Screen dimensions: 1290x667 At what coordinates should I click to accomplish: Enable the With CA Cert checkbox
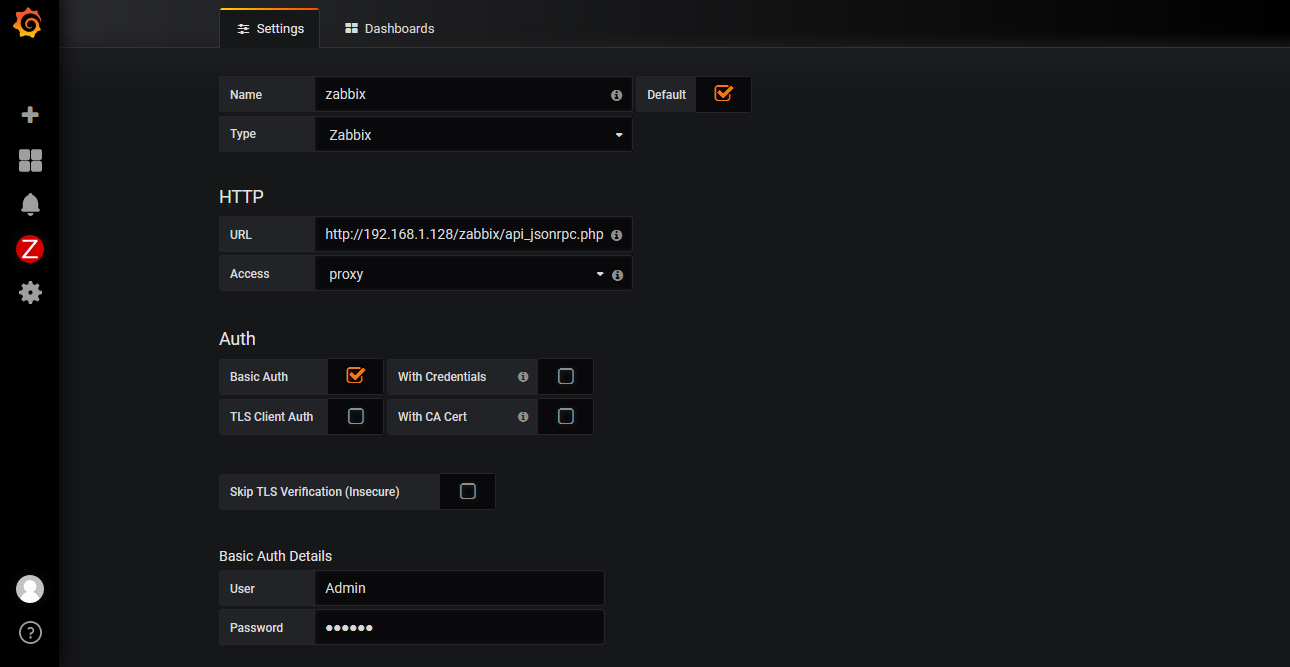[x=566, y=417]
